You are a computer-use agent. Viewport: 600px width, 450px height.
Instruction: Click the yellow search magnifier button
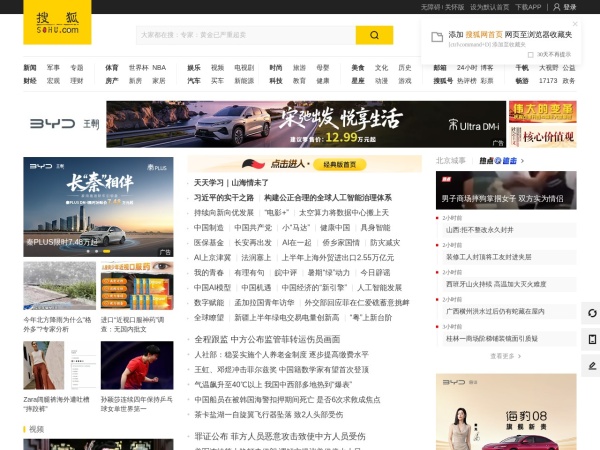(x=374, y=35)
